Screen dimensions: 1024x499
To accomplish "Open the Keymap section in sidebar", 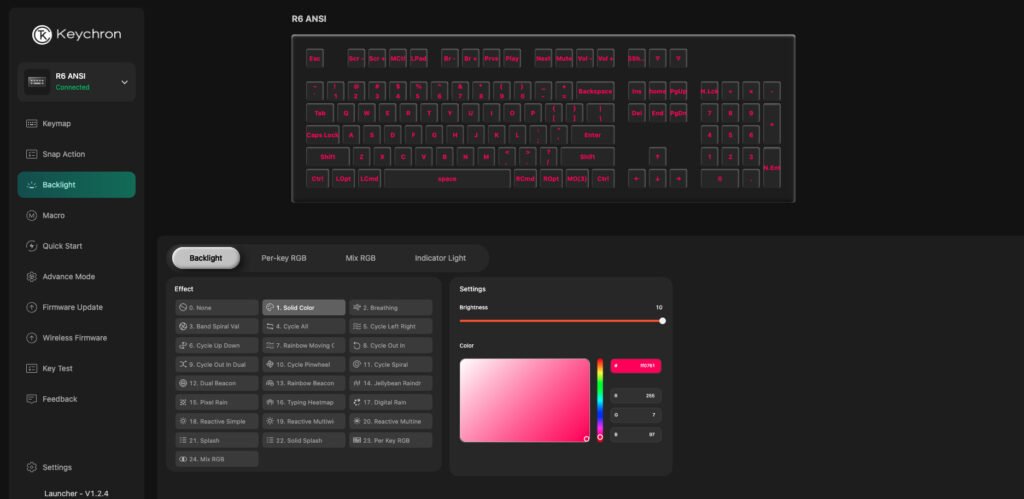I will (x=56, y=124).
